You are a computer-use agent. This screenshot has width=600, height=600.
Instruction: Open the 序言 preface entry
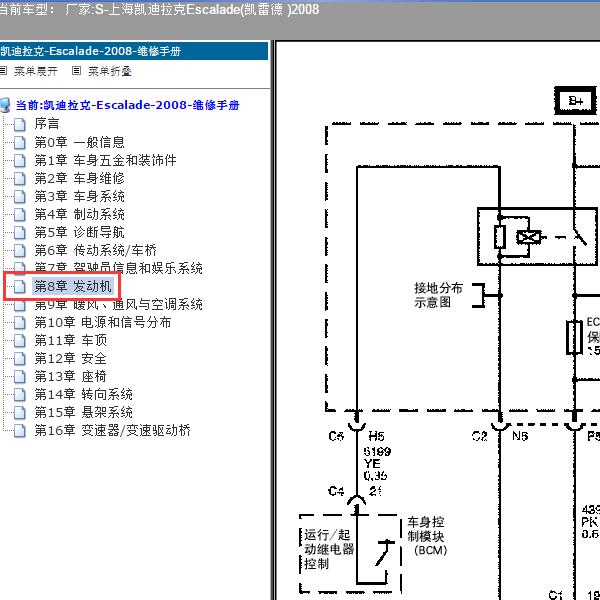[47, 124]
